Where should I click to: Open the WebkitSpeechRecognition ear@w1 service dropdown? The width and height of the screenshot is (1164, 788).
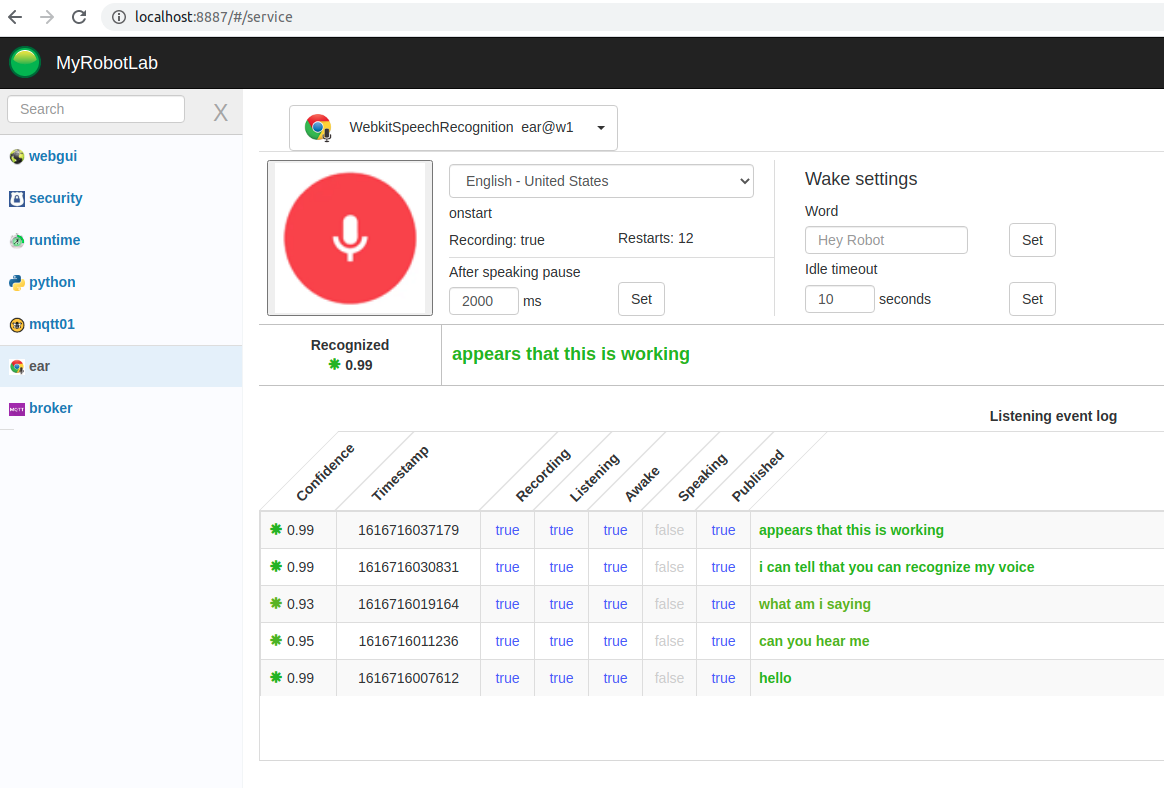(453, 128)
